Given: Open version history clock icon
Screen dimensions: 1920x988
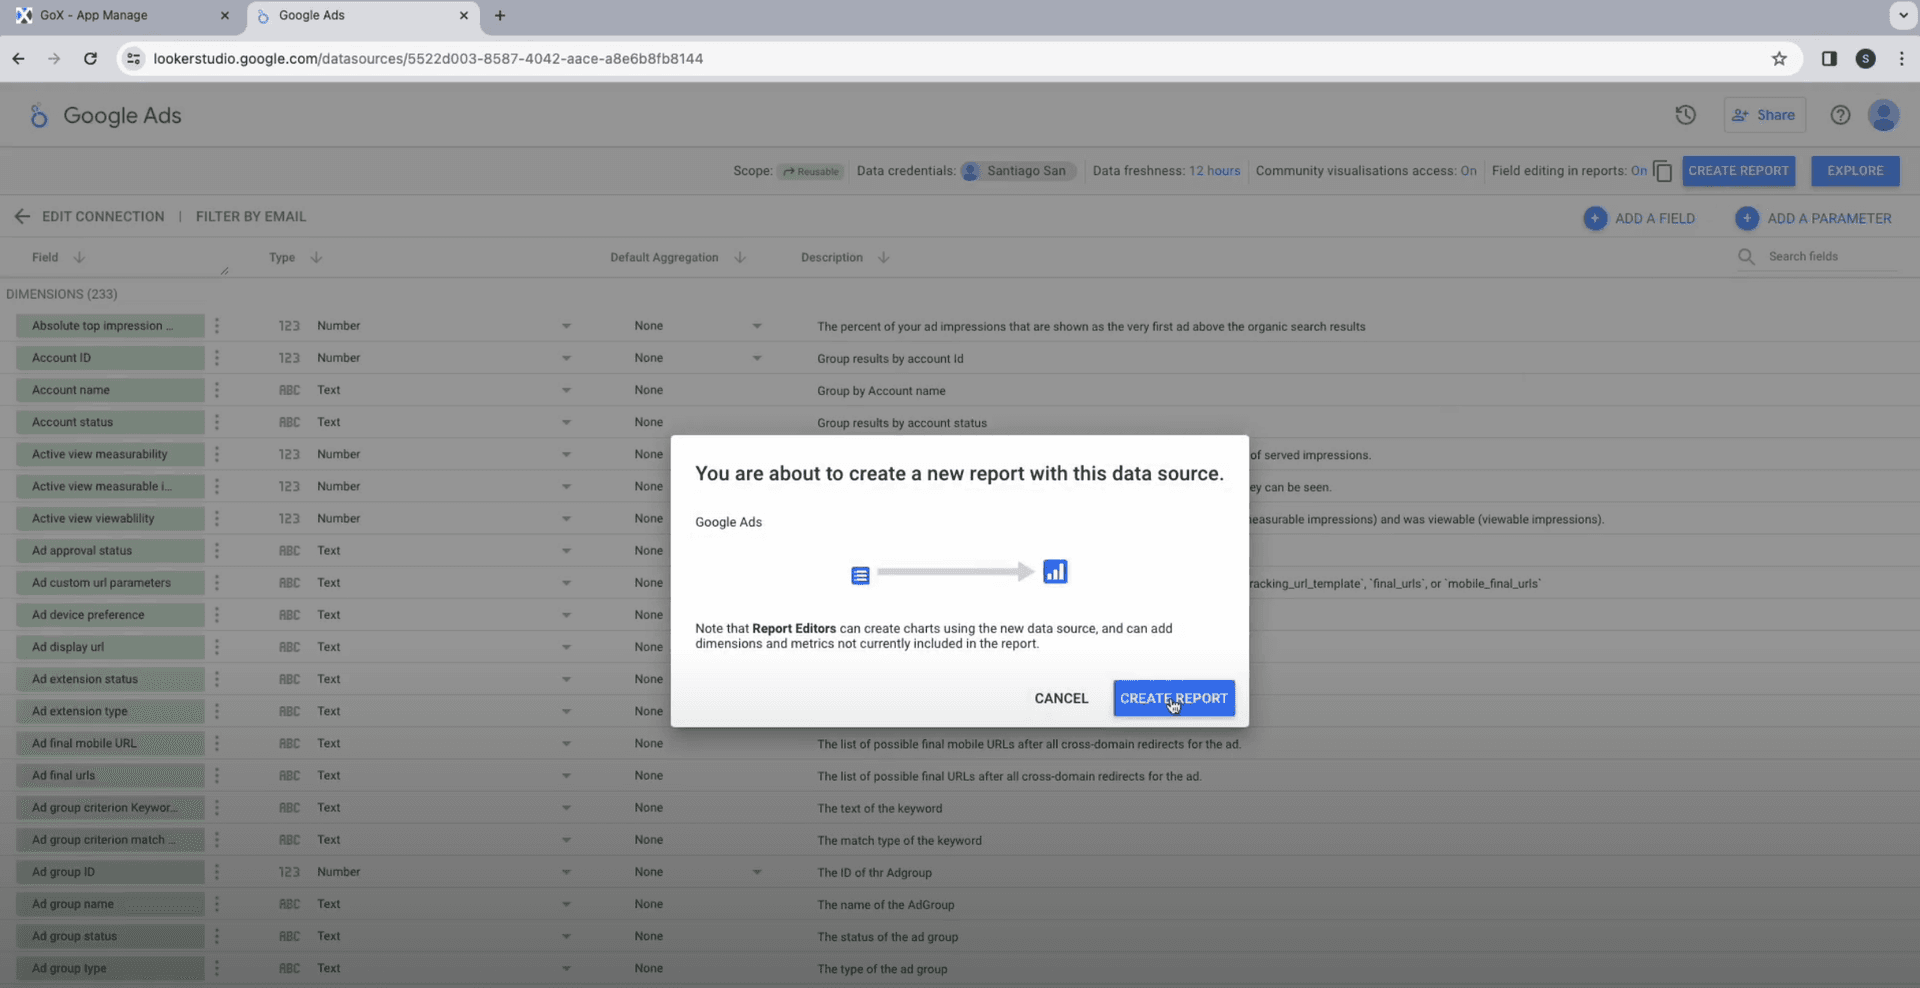Looking at the screenshot, I should [1686, 115].
